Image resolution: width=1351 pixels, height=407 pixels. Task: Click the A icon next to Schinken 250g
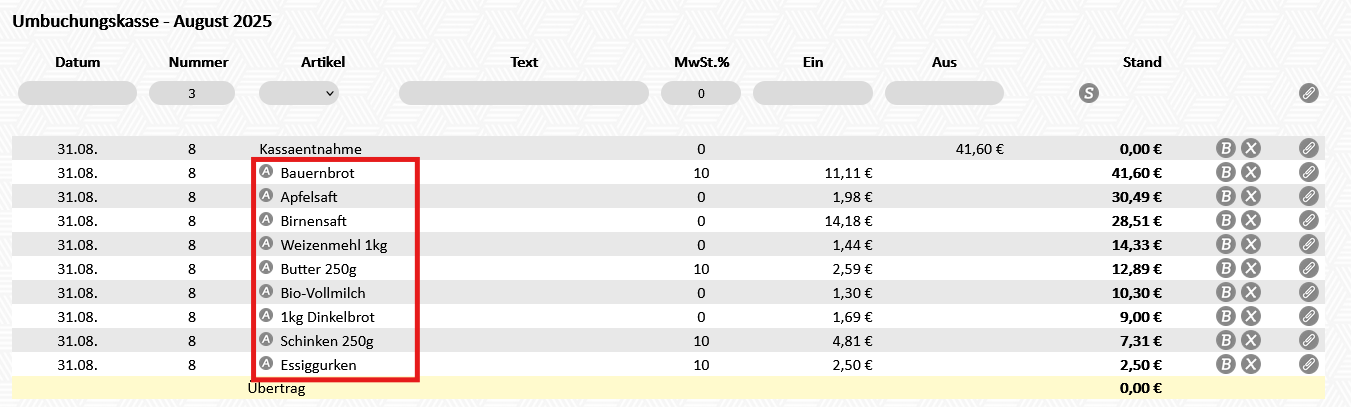pyautogui.click(x=266, y=340)
